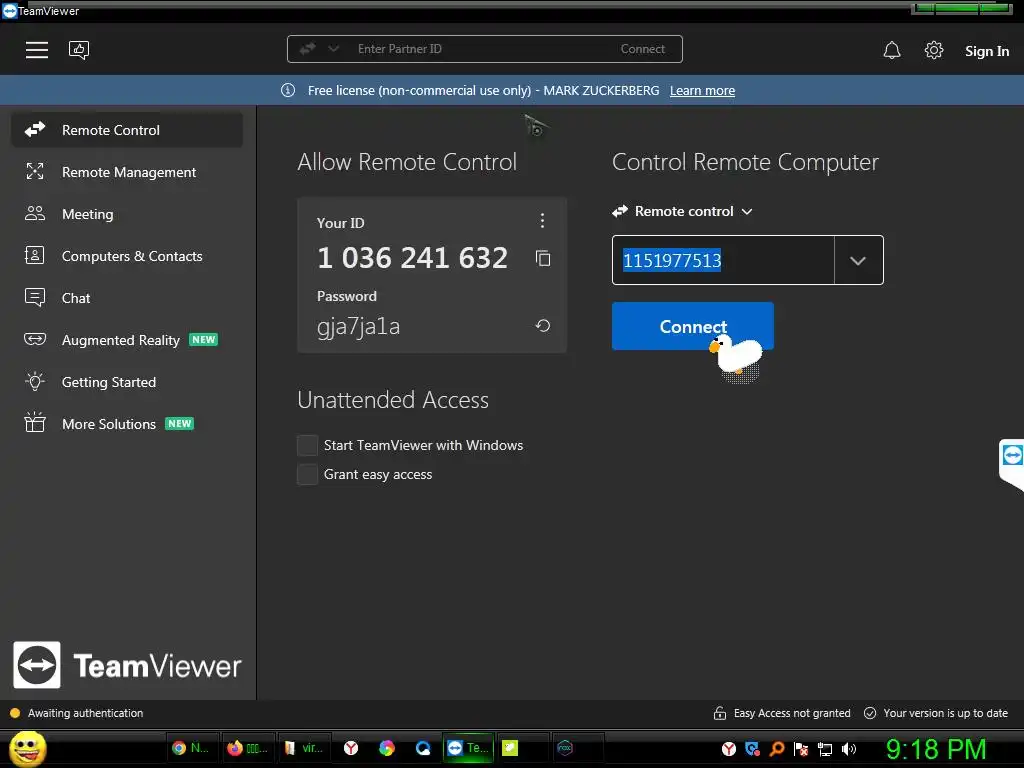
Task: Click Your version is up to date
Action: pyautogui.click(x=936, y=713)
